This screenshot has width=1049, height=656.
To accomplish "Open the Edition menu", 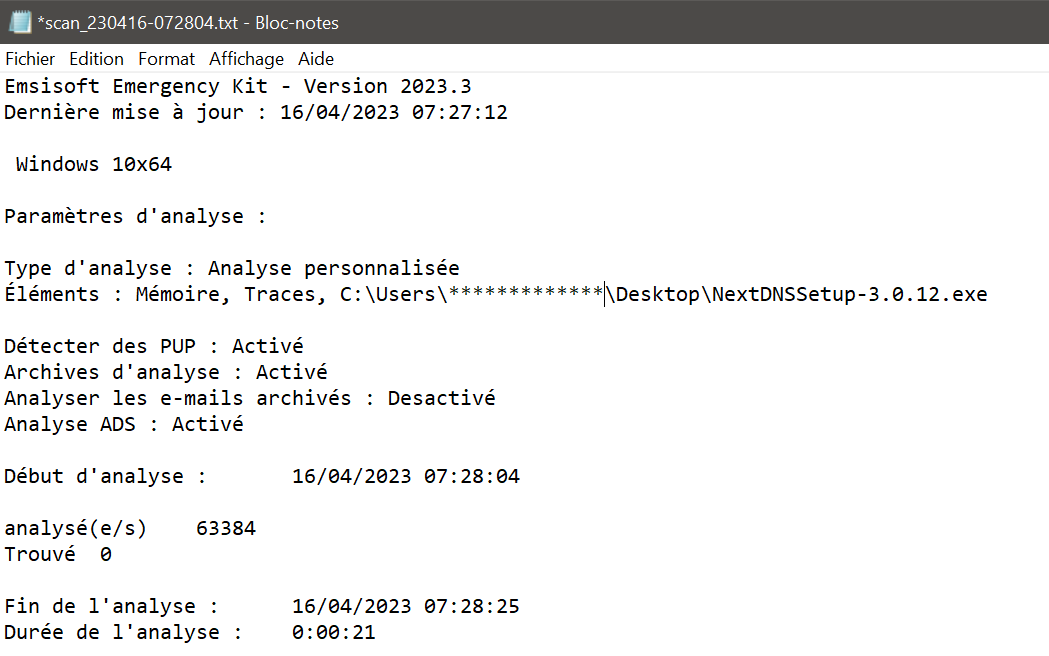I will click(x=96, y=59).
